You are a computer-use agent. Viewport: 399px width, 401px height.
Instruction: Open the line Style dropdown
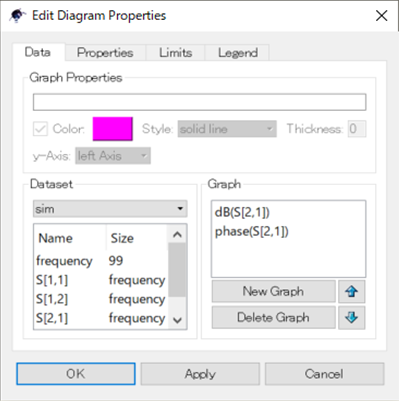tap(227, 129)
